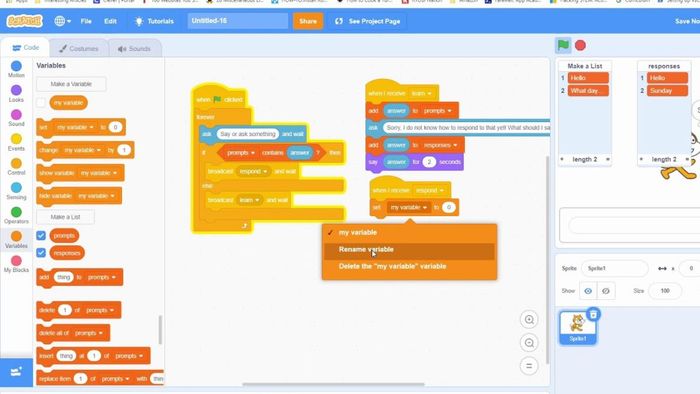Select the Motion block category

[x=17, y=70]
